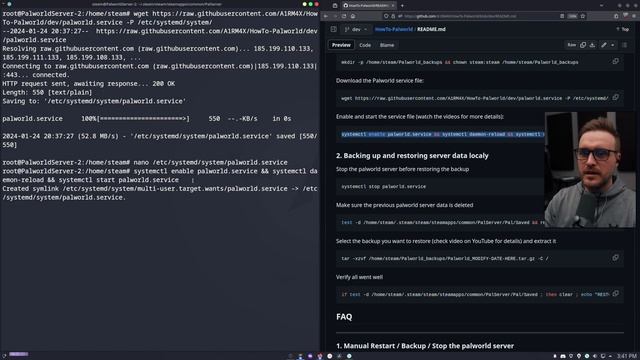This screenshot has width=640, height=360.
Task: Click the webcam overlay of the presenter
Action: (590, 169)
